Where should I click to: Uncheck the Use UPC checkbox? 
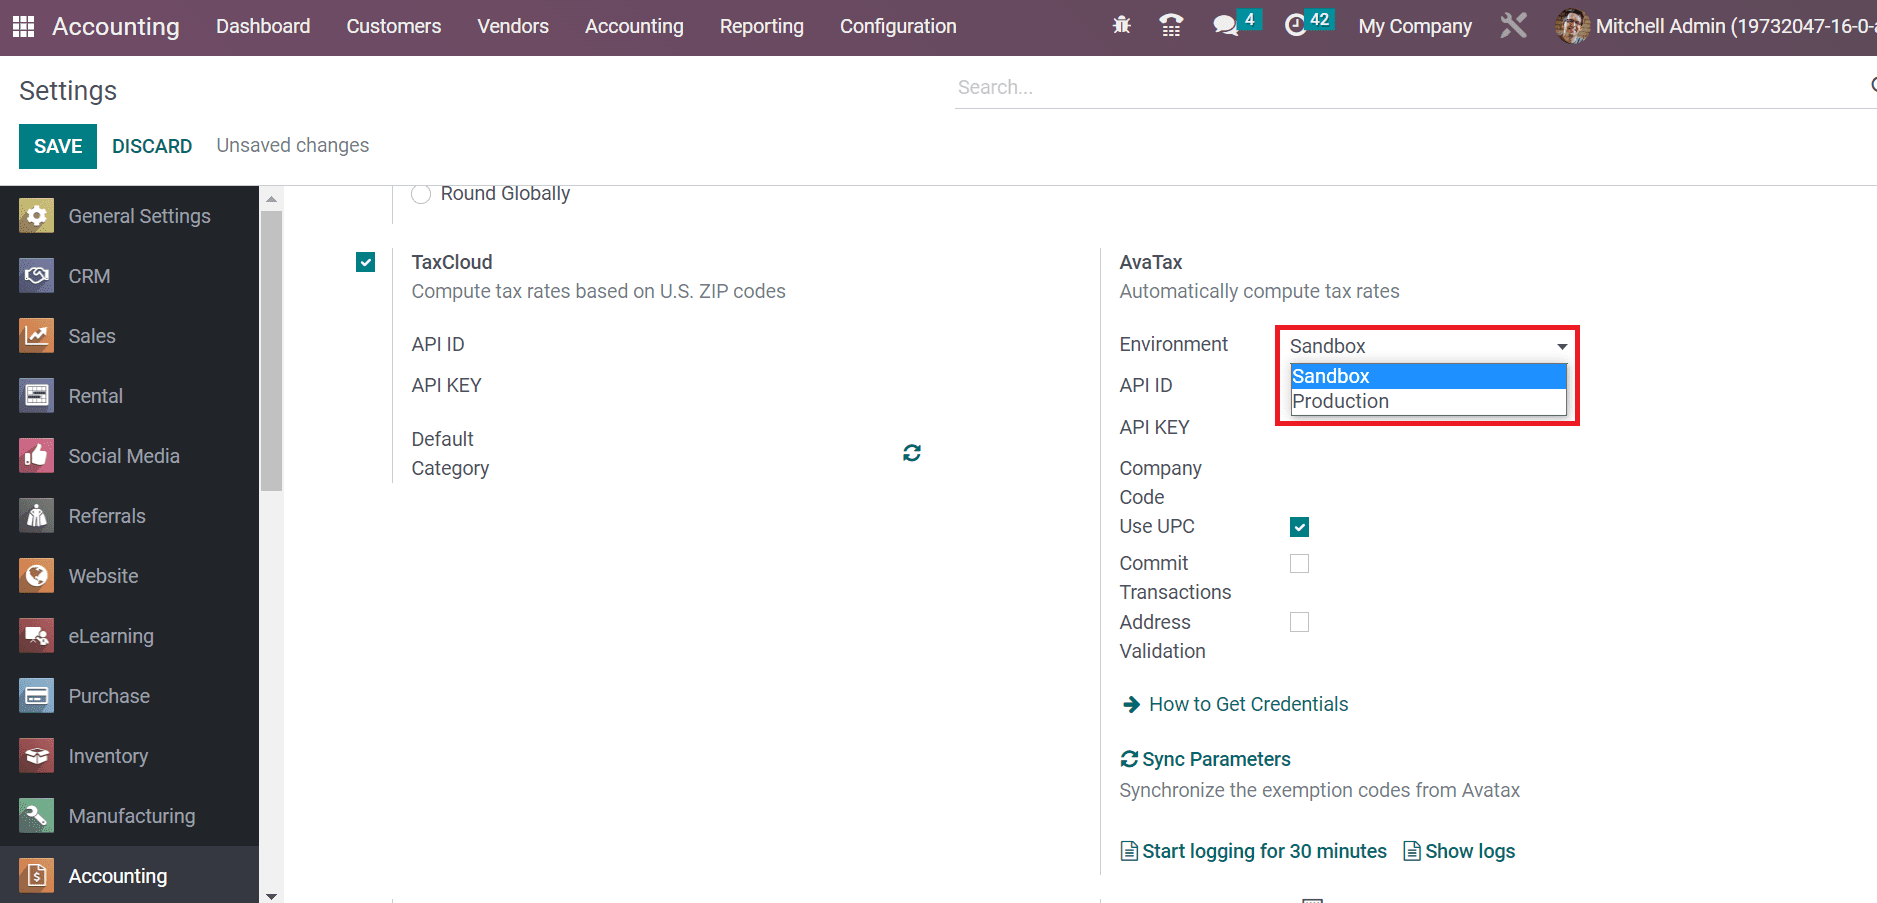point(1299,527)
